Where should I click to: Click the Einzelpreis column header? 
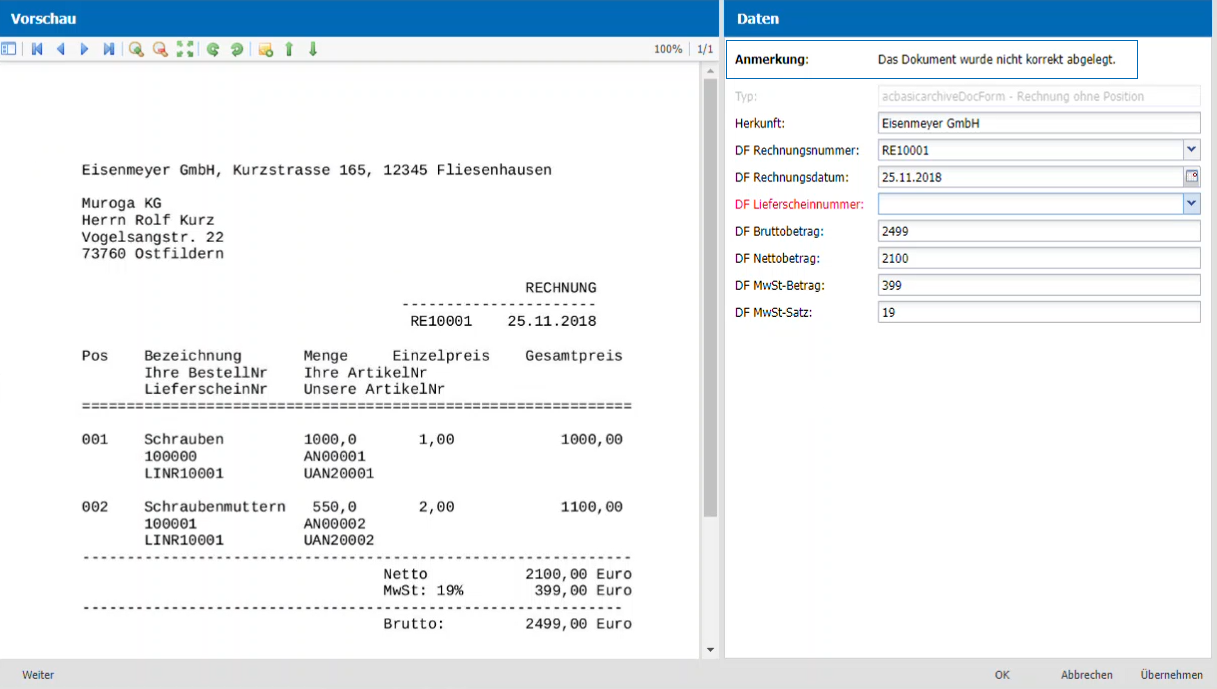coord(441,355)
